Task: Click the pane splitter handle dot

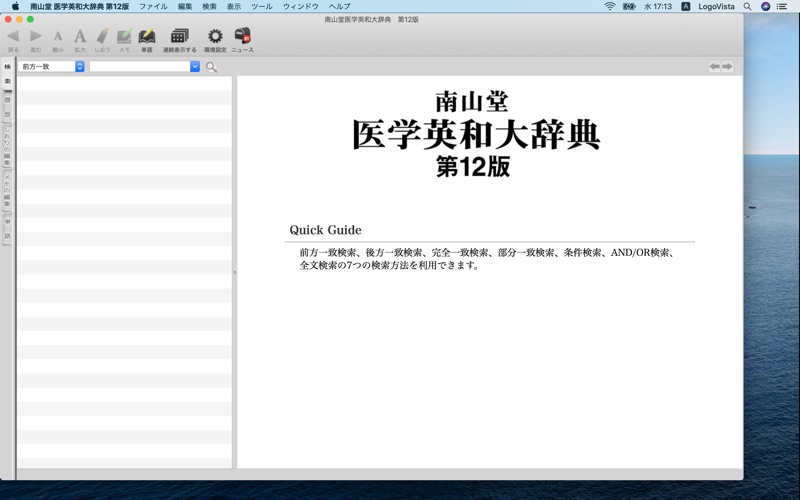Action: point(235,272)
